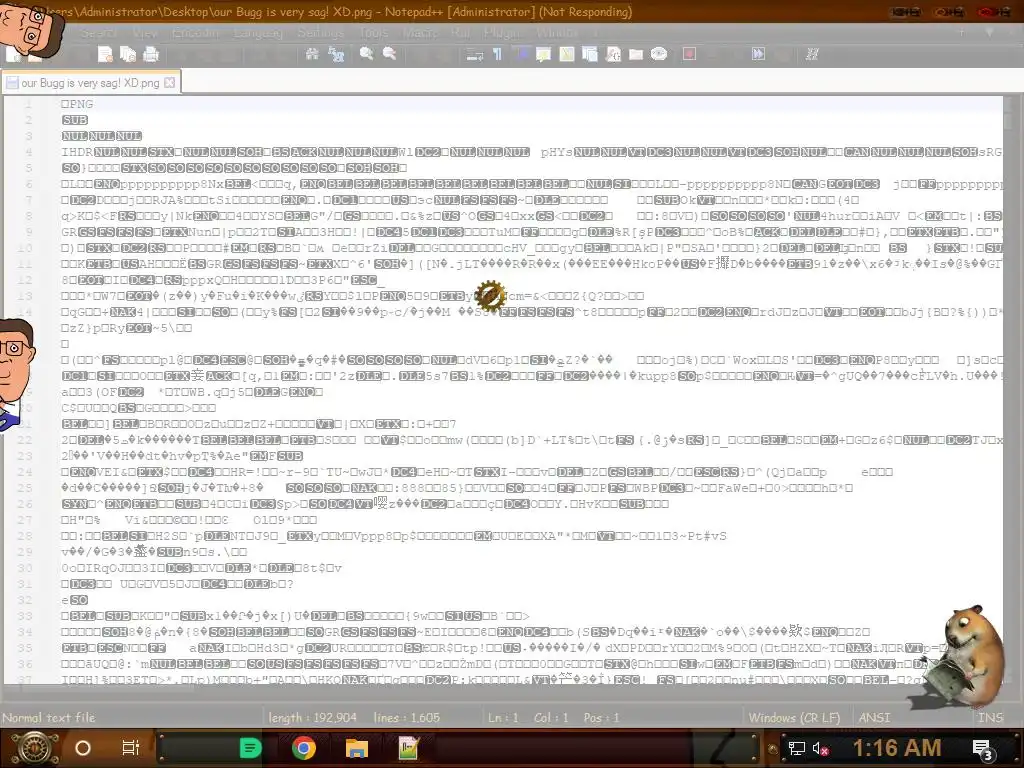Click the Close All documents toolbar icon

(x=128, y=54)
